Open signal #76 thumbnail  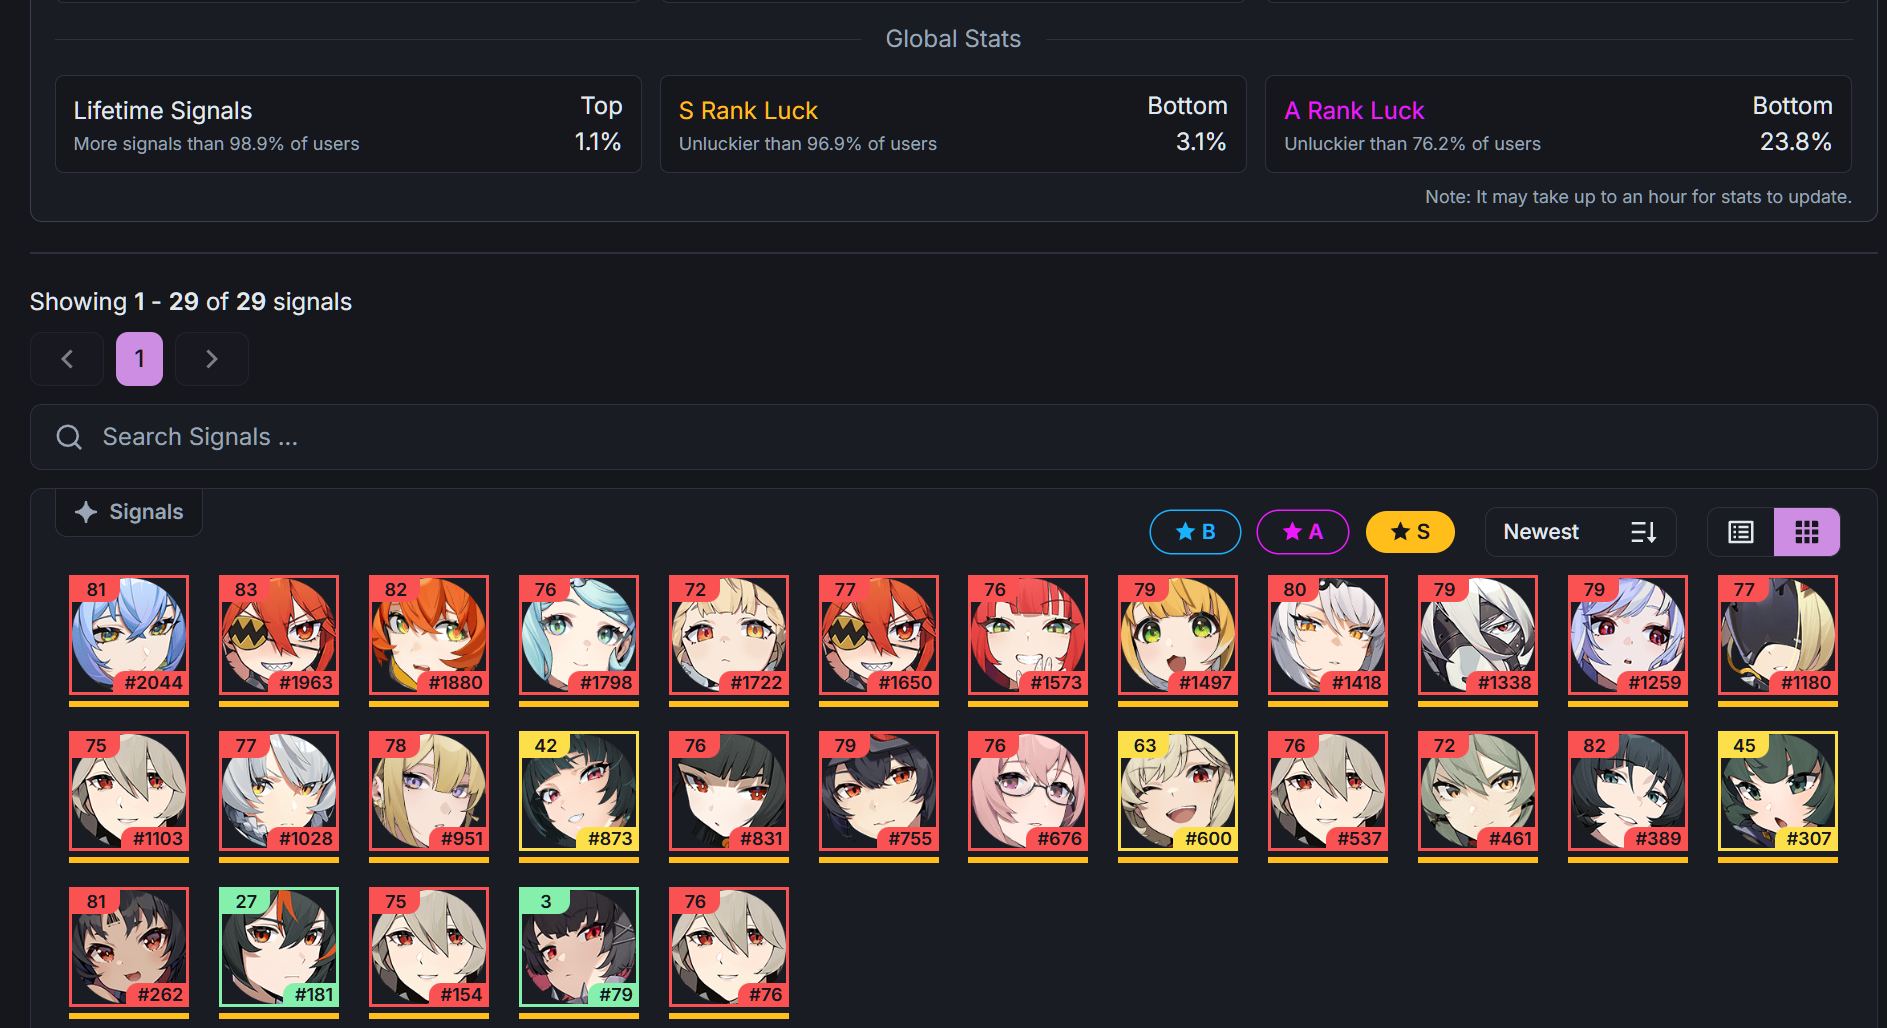(729, 947)
